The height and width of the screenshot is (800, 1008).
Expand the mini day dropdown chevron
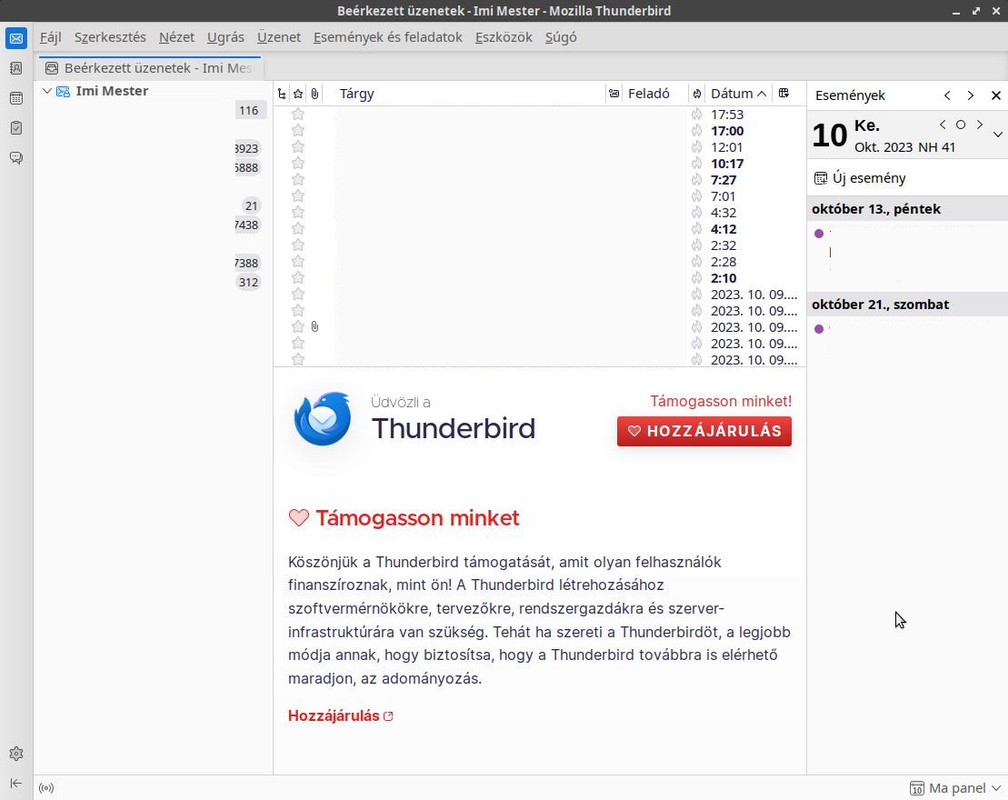998,134
